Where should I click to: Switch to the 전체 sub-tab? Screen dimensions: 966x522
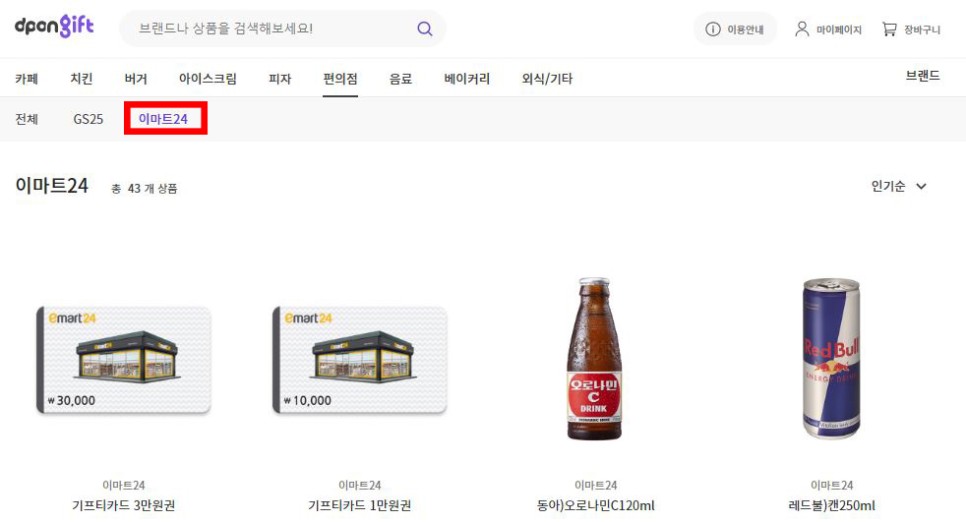(26, 119)
